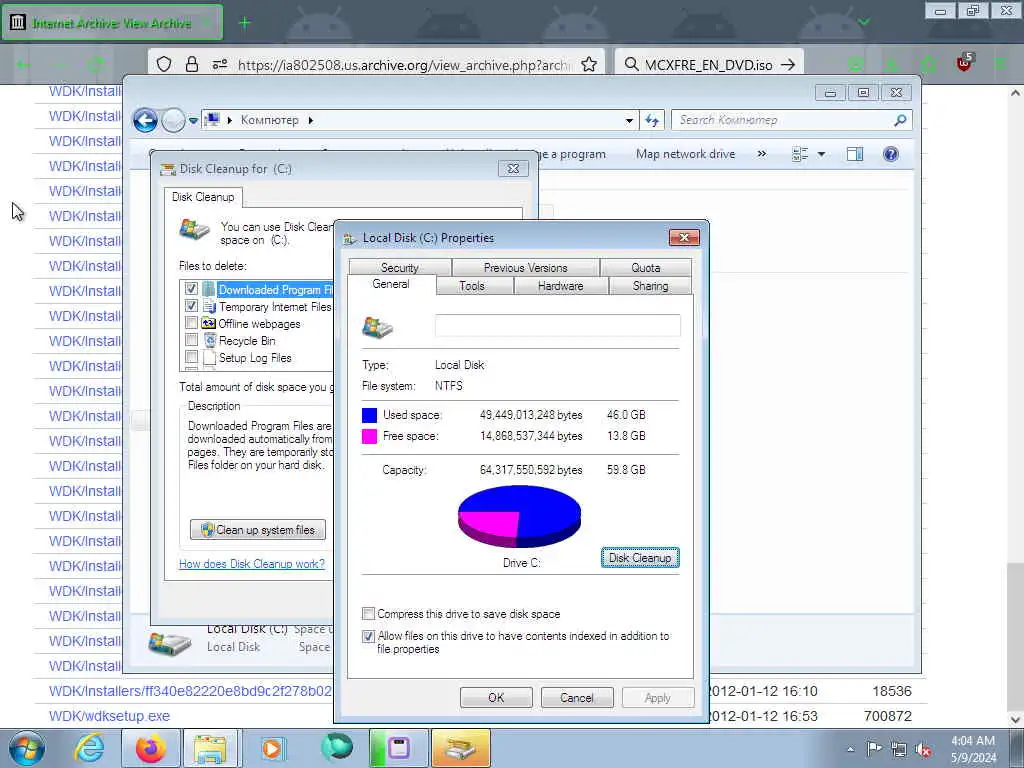Viewport: 1024px width, 768px height.
Task: Open How does Disk Cleanup work link
Action: (251, 564)
